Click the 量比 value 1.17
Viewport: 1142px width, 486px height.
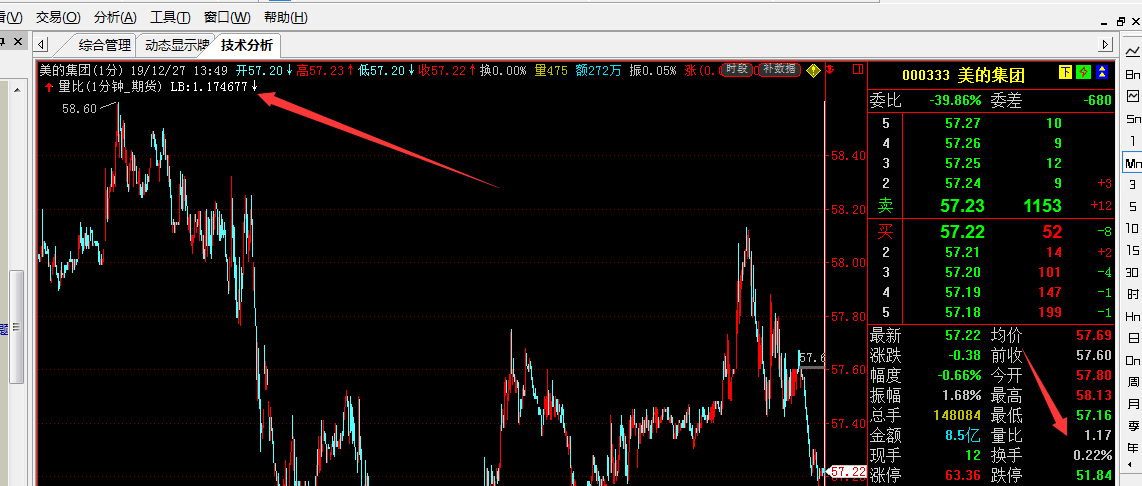click(1098, 436)
